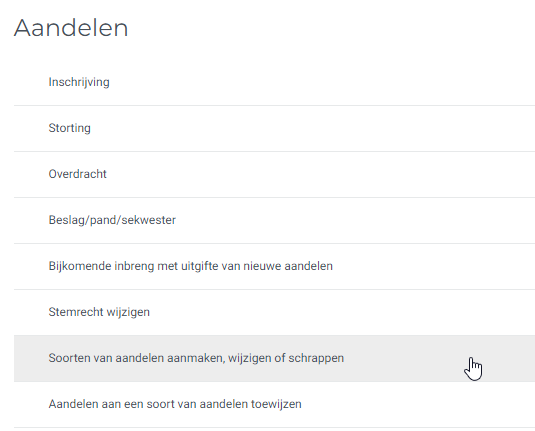The width and height of the screenshot is (535, 431).
Task: Assign shares to a share class entry
Action: coord(274,404)
